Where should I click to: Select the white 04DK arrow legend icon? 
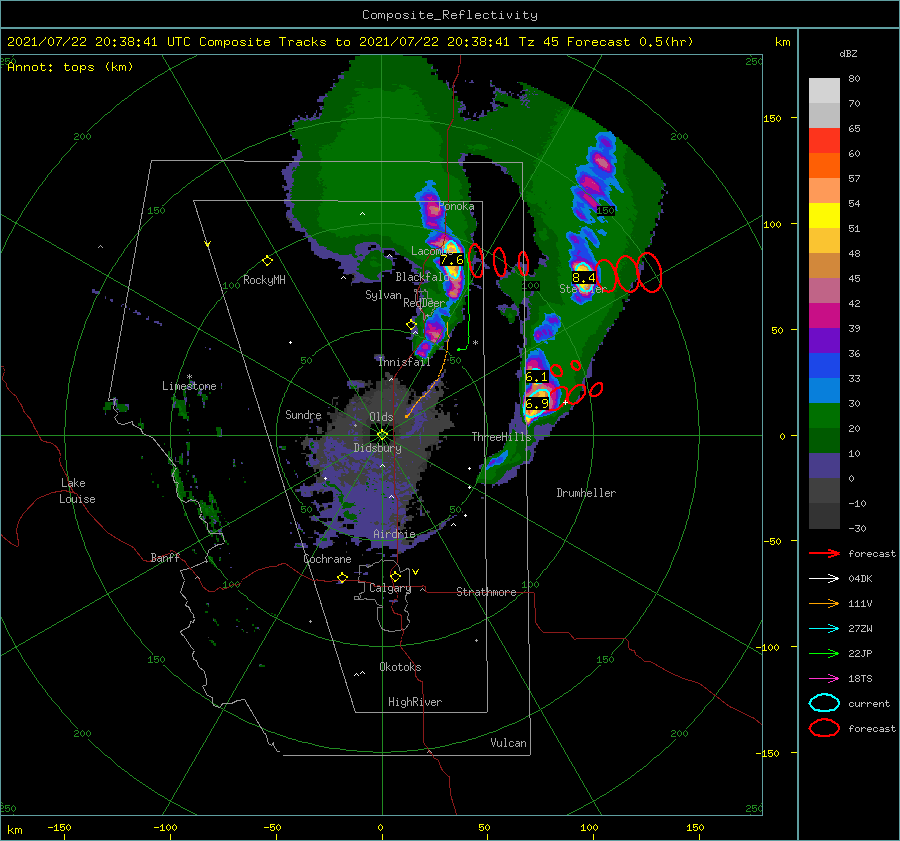point(824,579)
